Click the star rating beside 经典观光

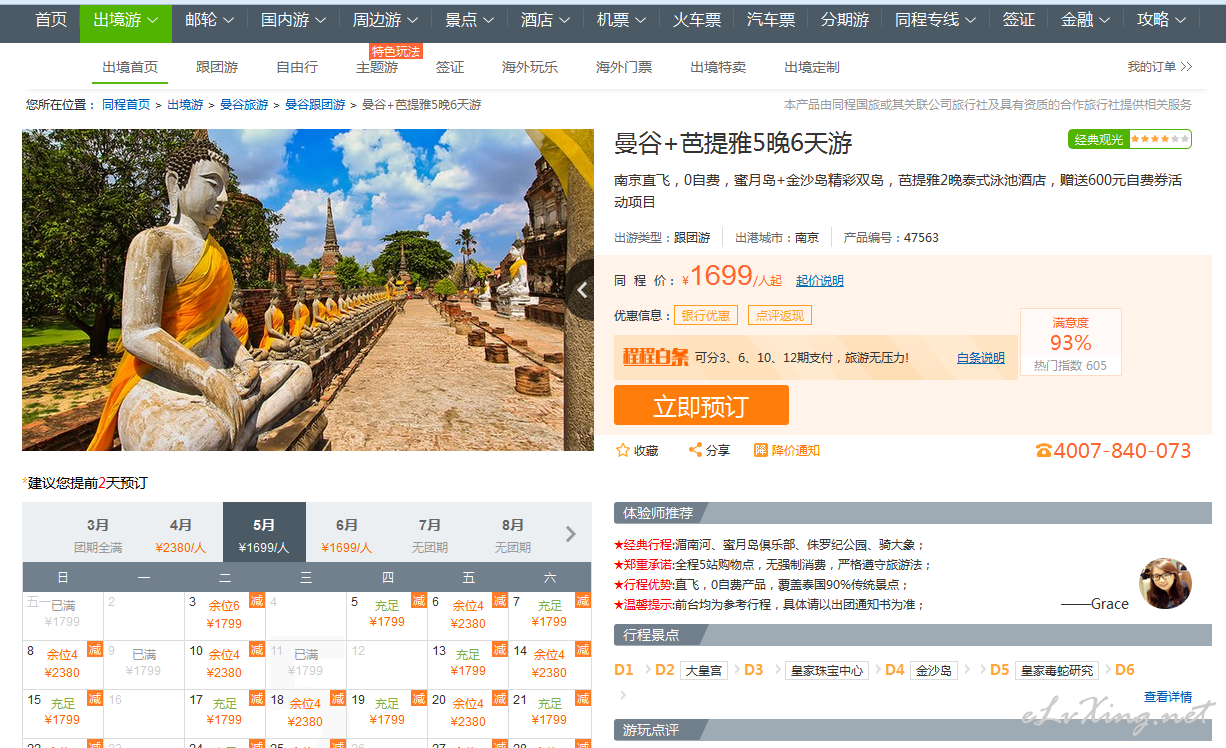point(1159,139)
